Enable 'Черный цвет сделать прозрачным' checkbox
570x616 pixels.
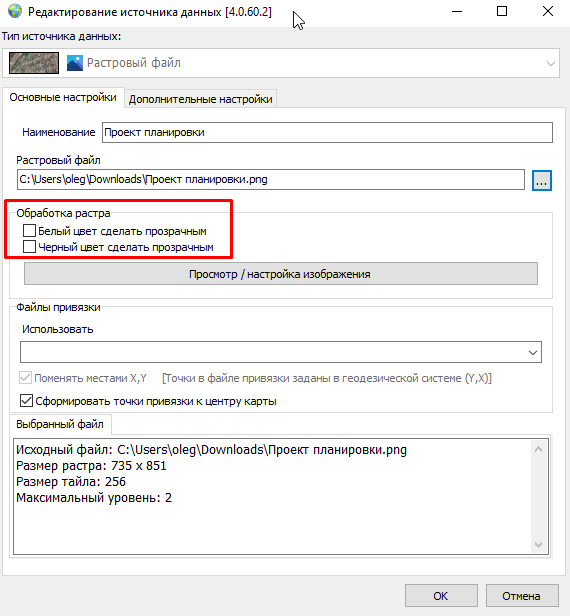pyautogui.click(x=29, y=247)
